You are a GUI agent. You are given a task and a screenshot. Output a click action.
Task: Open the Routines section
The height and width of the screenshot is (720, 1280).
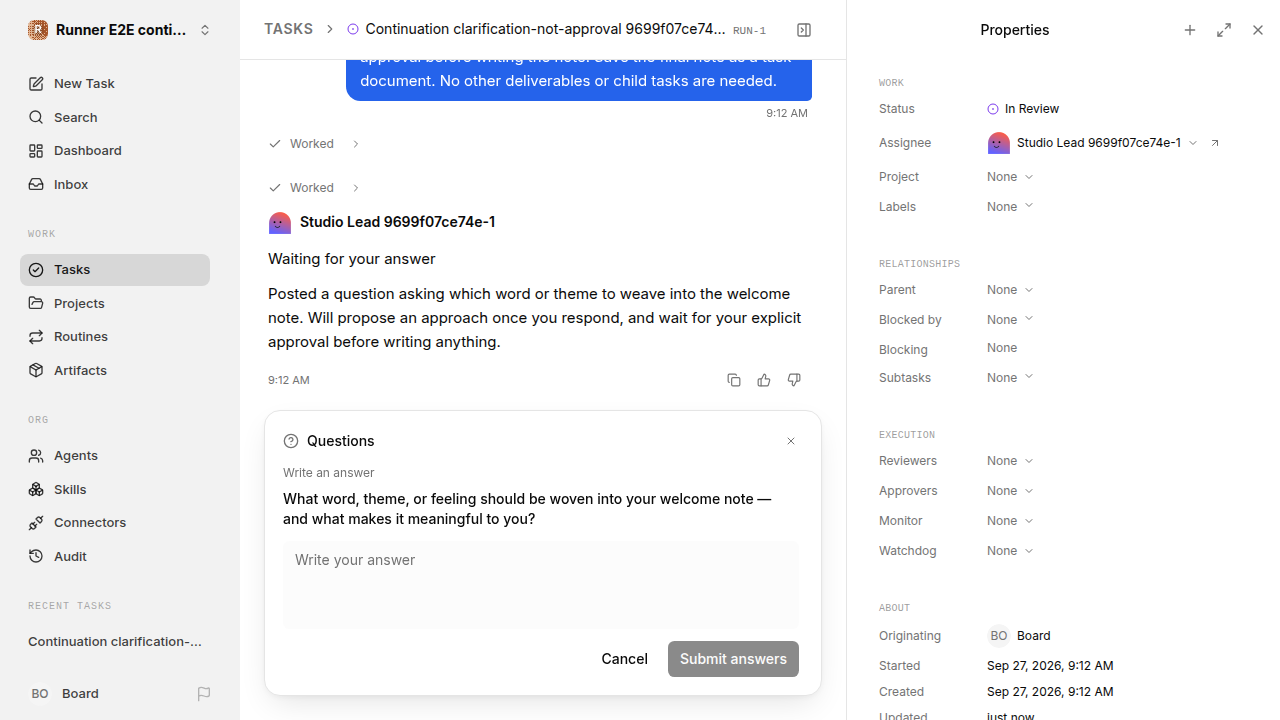[x=115, y=336]
